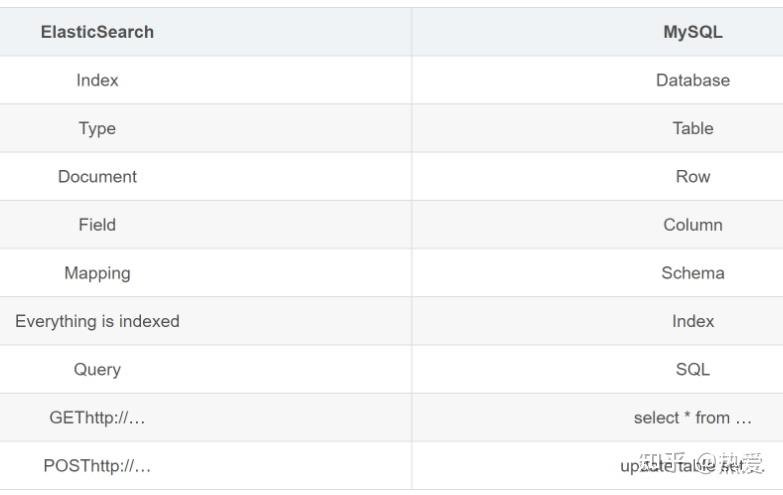The width and height of the screenshot is (783, 495).
Task: Select the Document cell
Action: (97, 176)
